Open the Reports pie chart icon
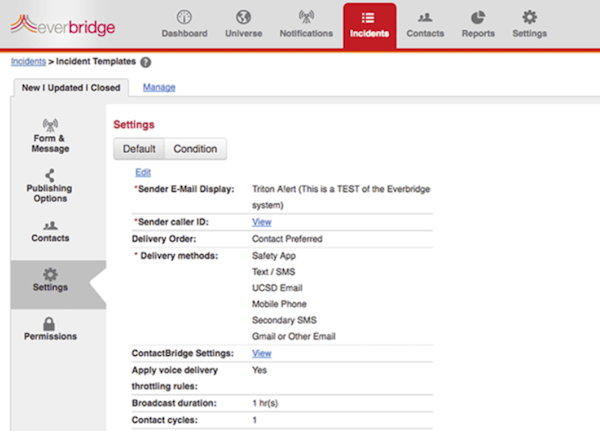This screenshot has height=431, width=600. click(477, 18)
